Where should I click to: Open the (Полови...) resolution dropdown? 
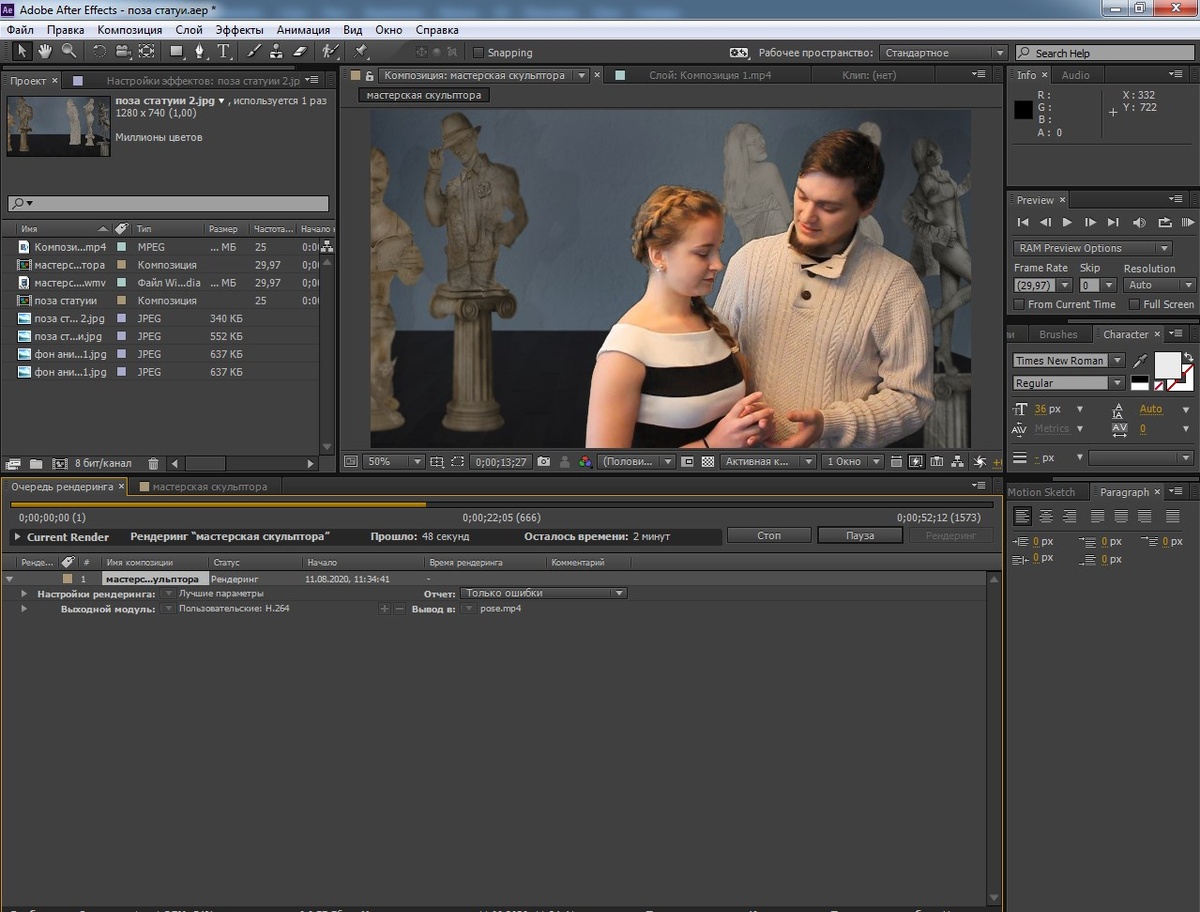pyautogui.click(x=638, y=462)
